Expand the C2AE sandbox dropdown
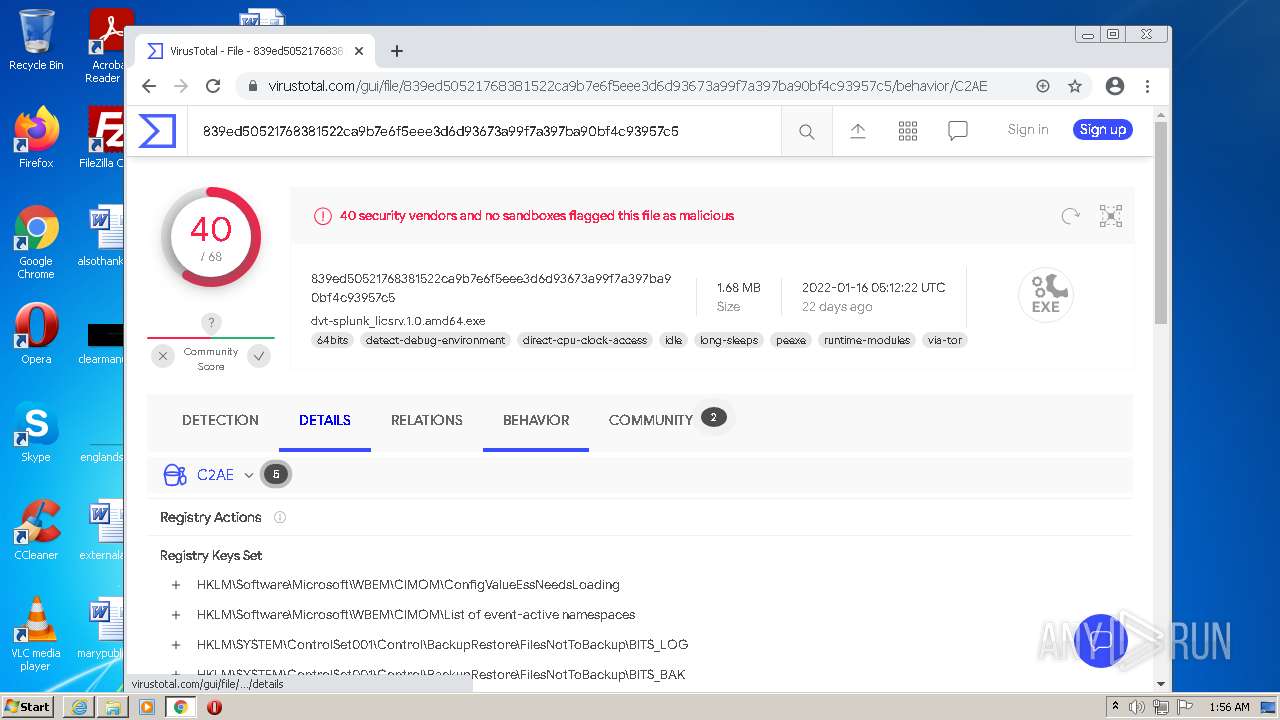The width and height of the screenshot is (1280, 720). click(x=249, y=475)
